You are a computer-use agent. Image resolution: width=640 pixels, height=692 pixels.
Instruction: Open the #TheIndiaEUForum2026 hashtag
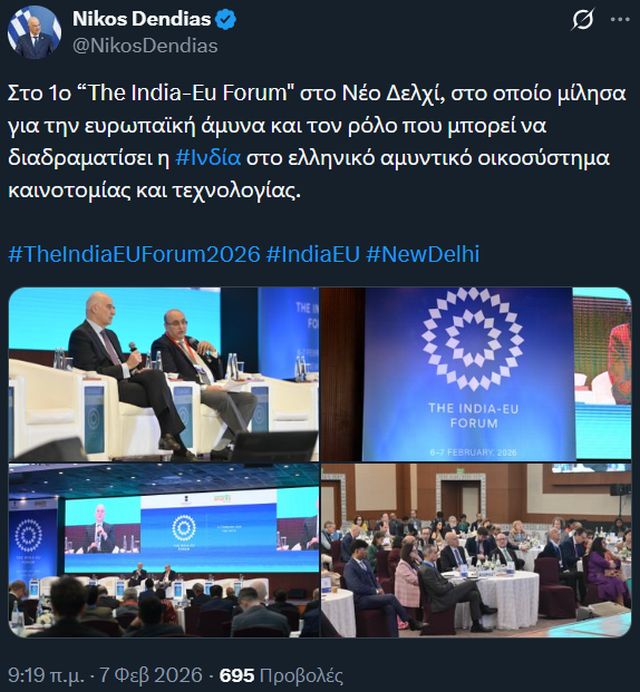tap(134, 254)
